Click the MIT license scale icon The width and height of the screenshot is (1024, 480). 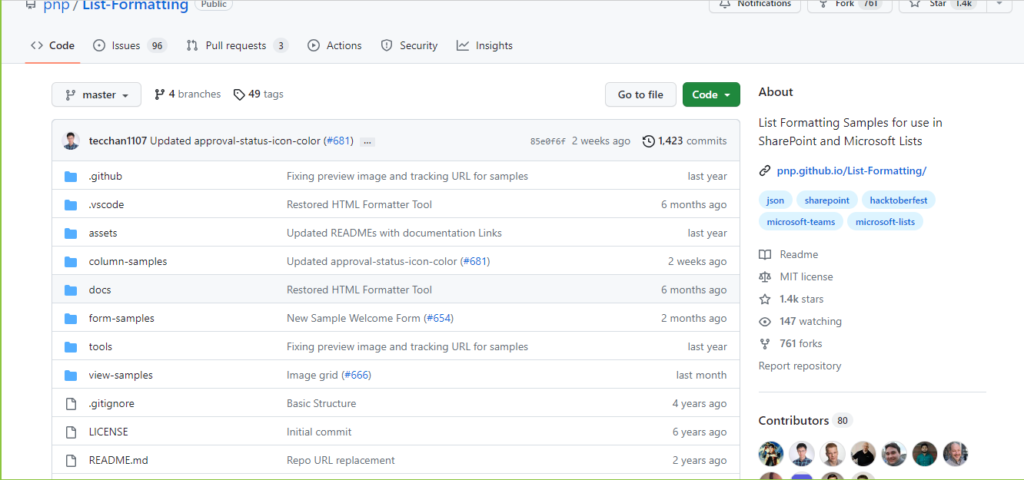[765, 277]
